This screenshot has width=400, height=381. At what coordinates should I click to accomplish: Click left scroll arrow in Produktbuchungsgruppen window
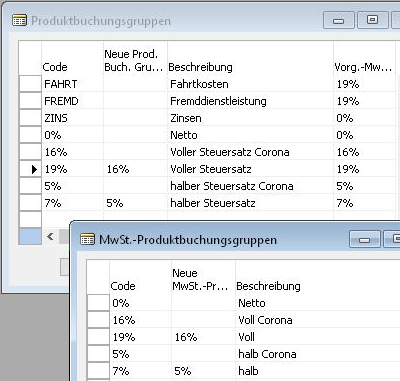point(50,236)
